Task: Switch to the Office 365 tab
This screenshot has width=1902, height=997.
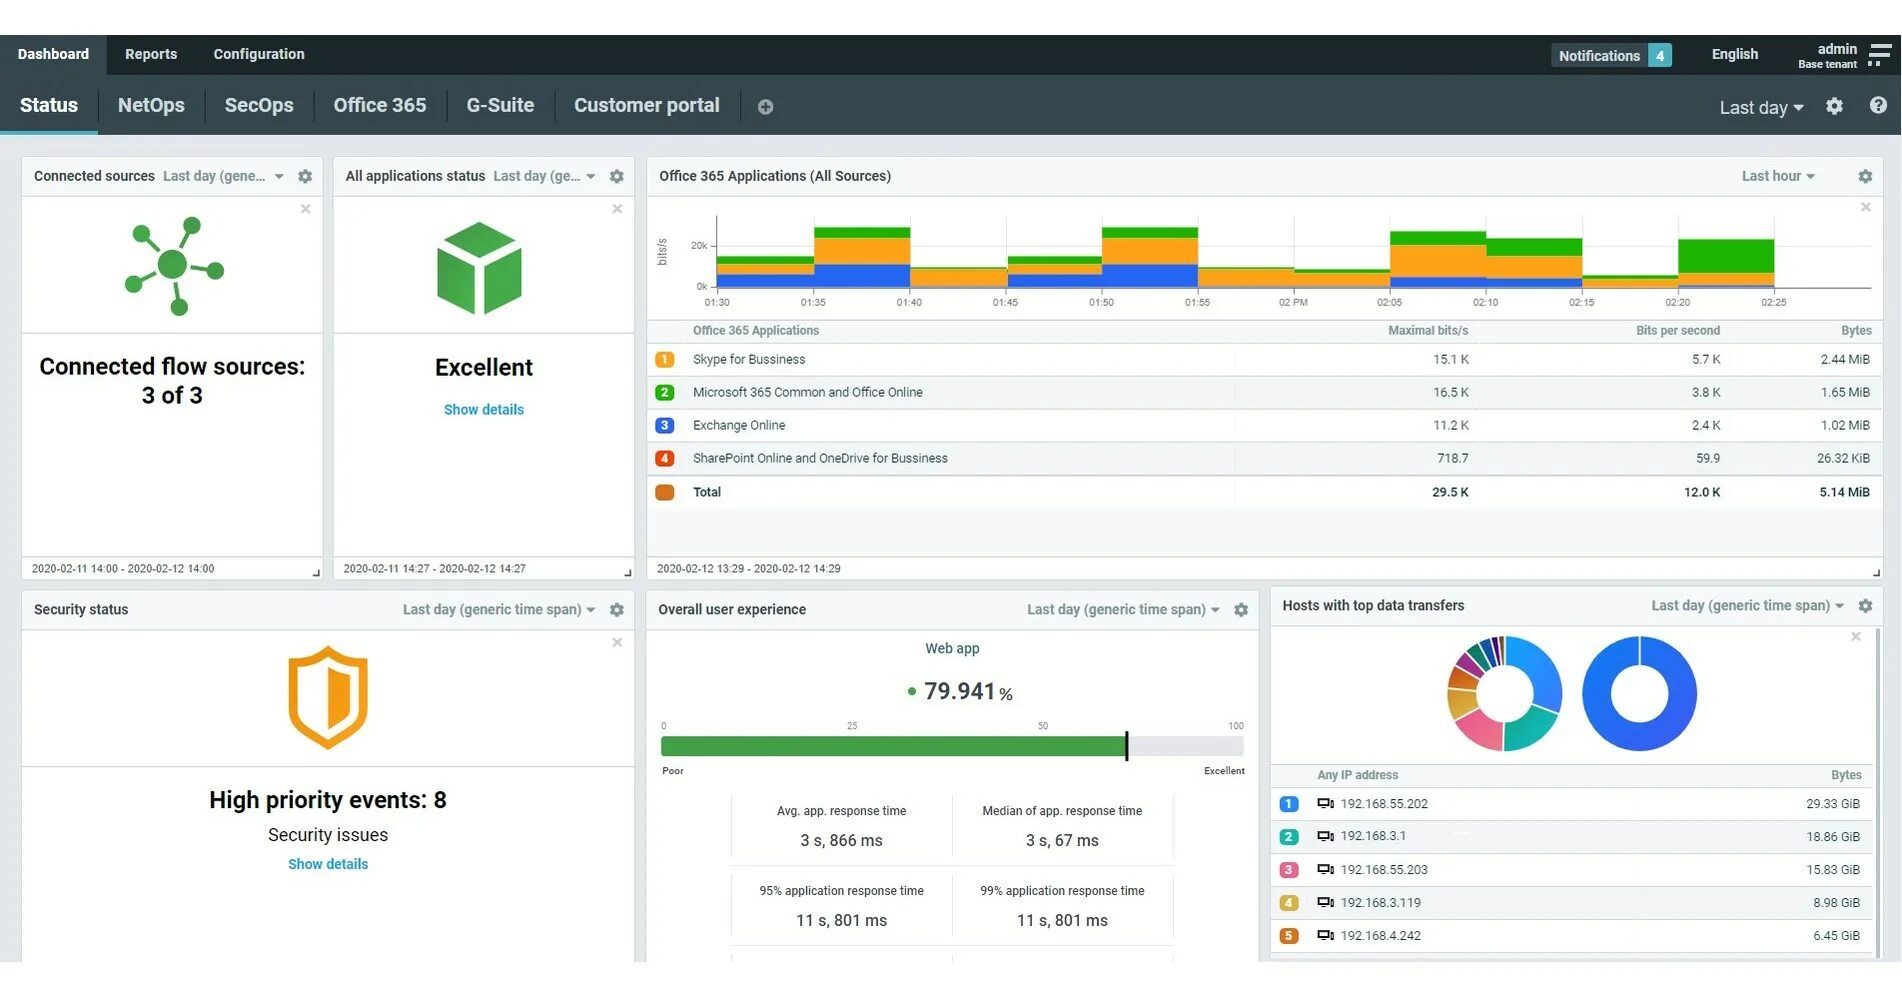Action: pyautogui.click(x=380, y=105)
